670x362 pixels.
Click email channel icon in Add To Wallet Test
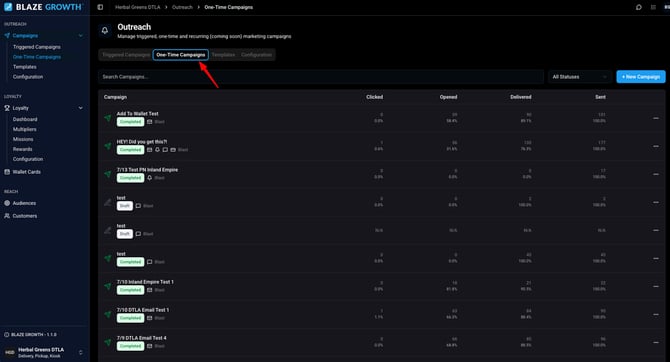click(150, 122)
